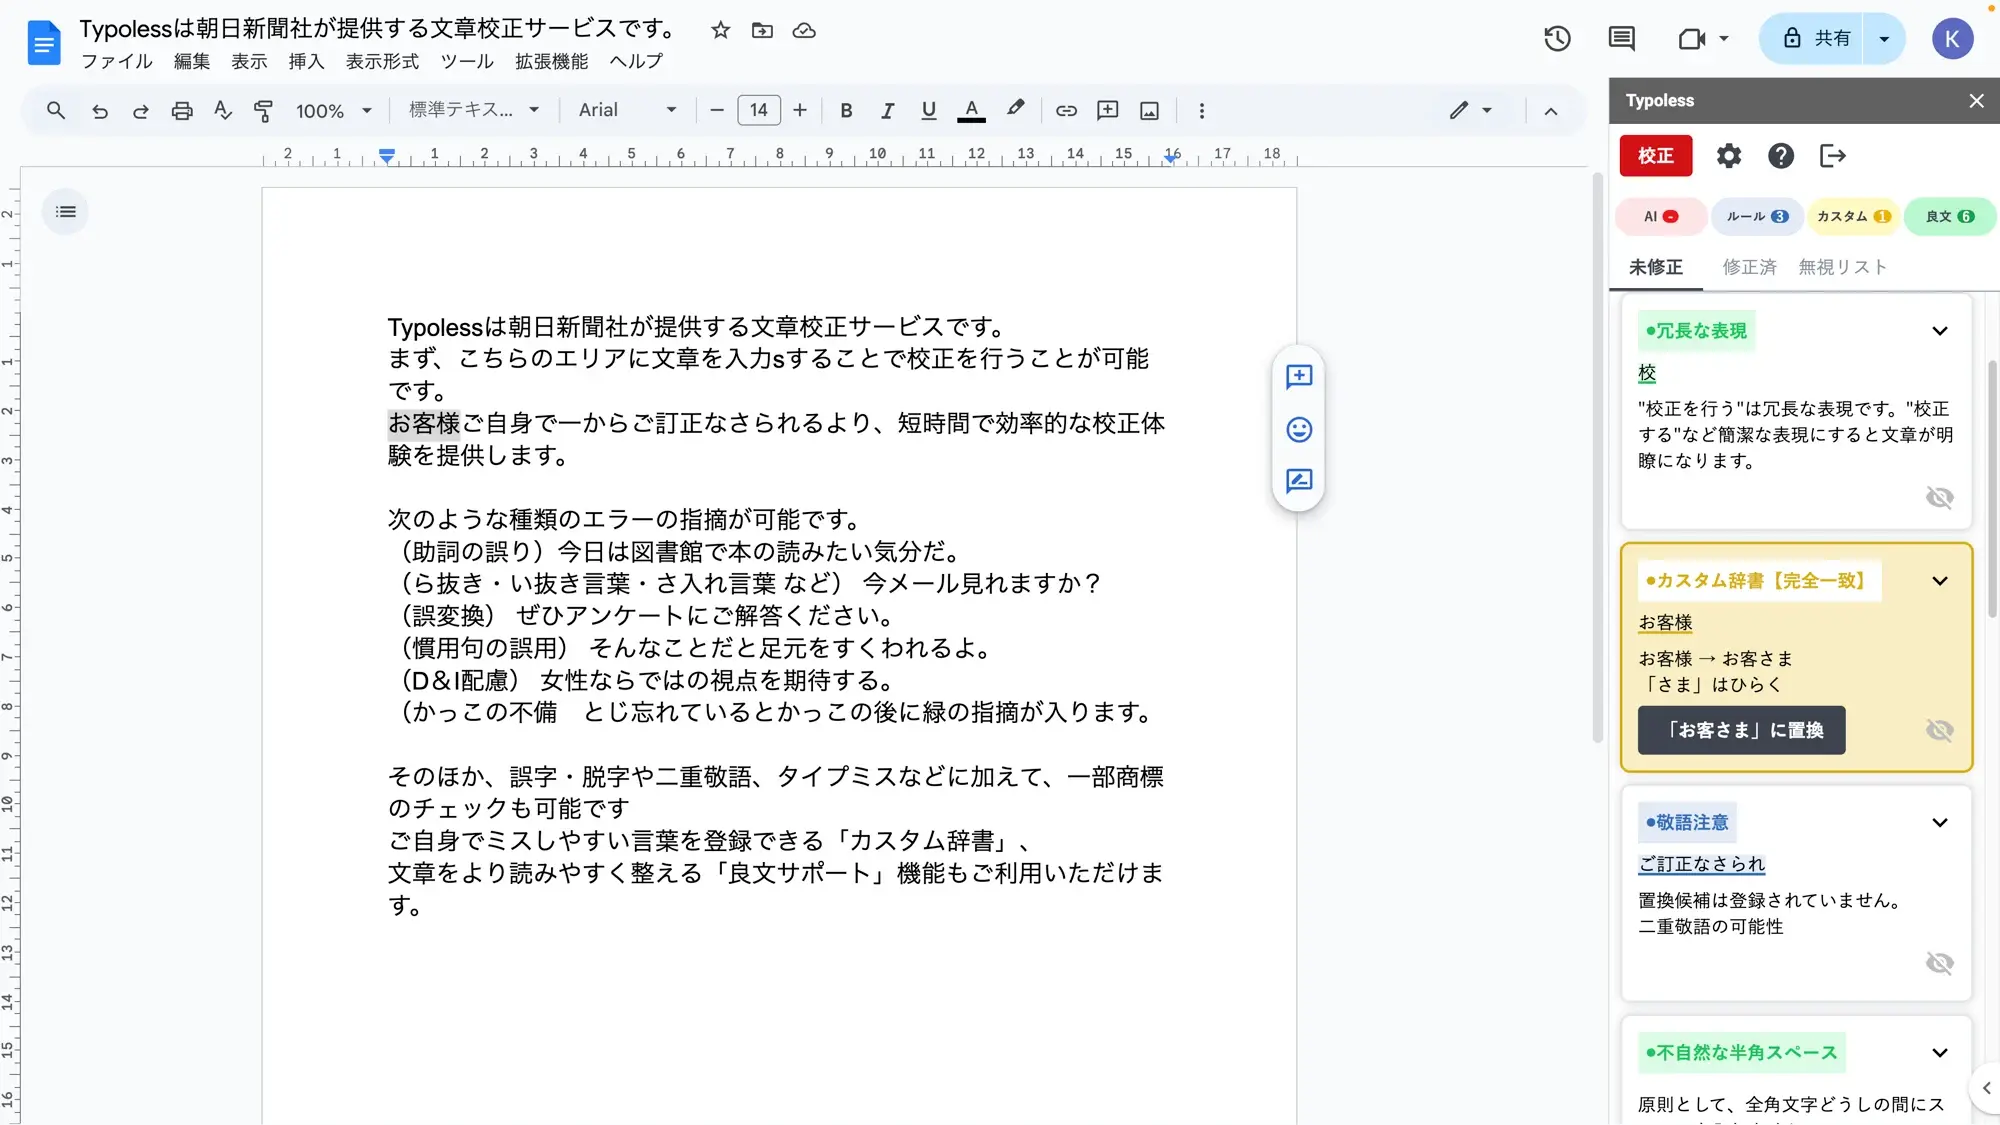Check the cloud save status icon
Screen dimensions: 2000x1125
[804, 30]
